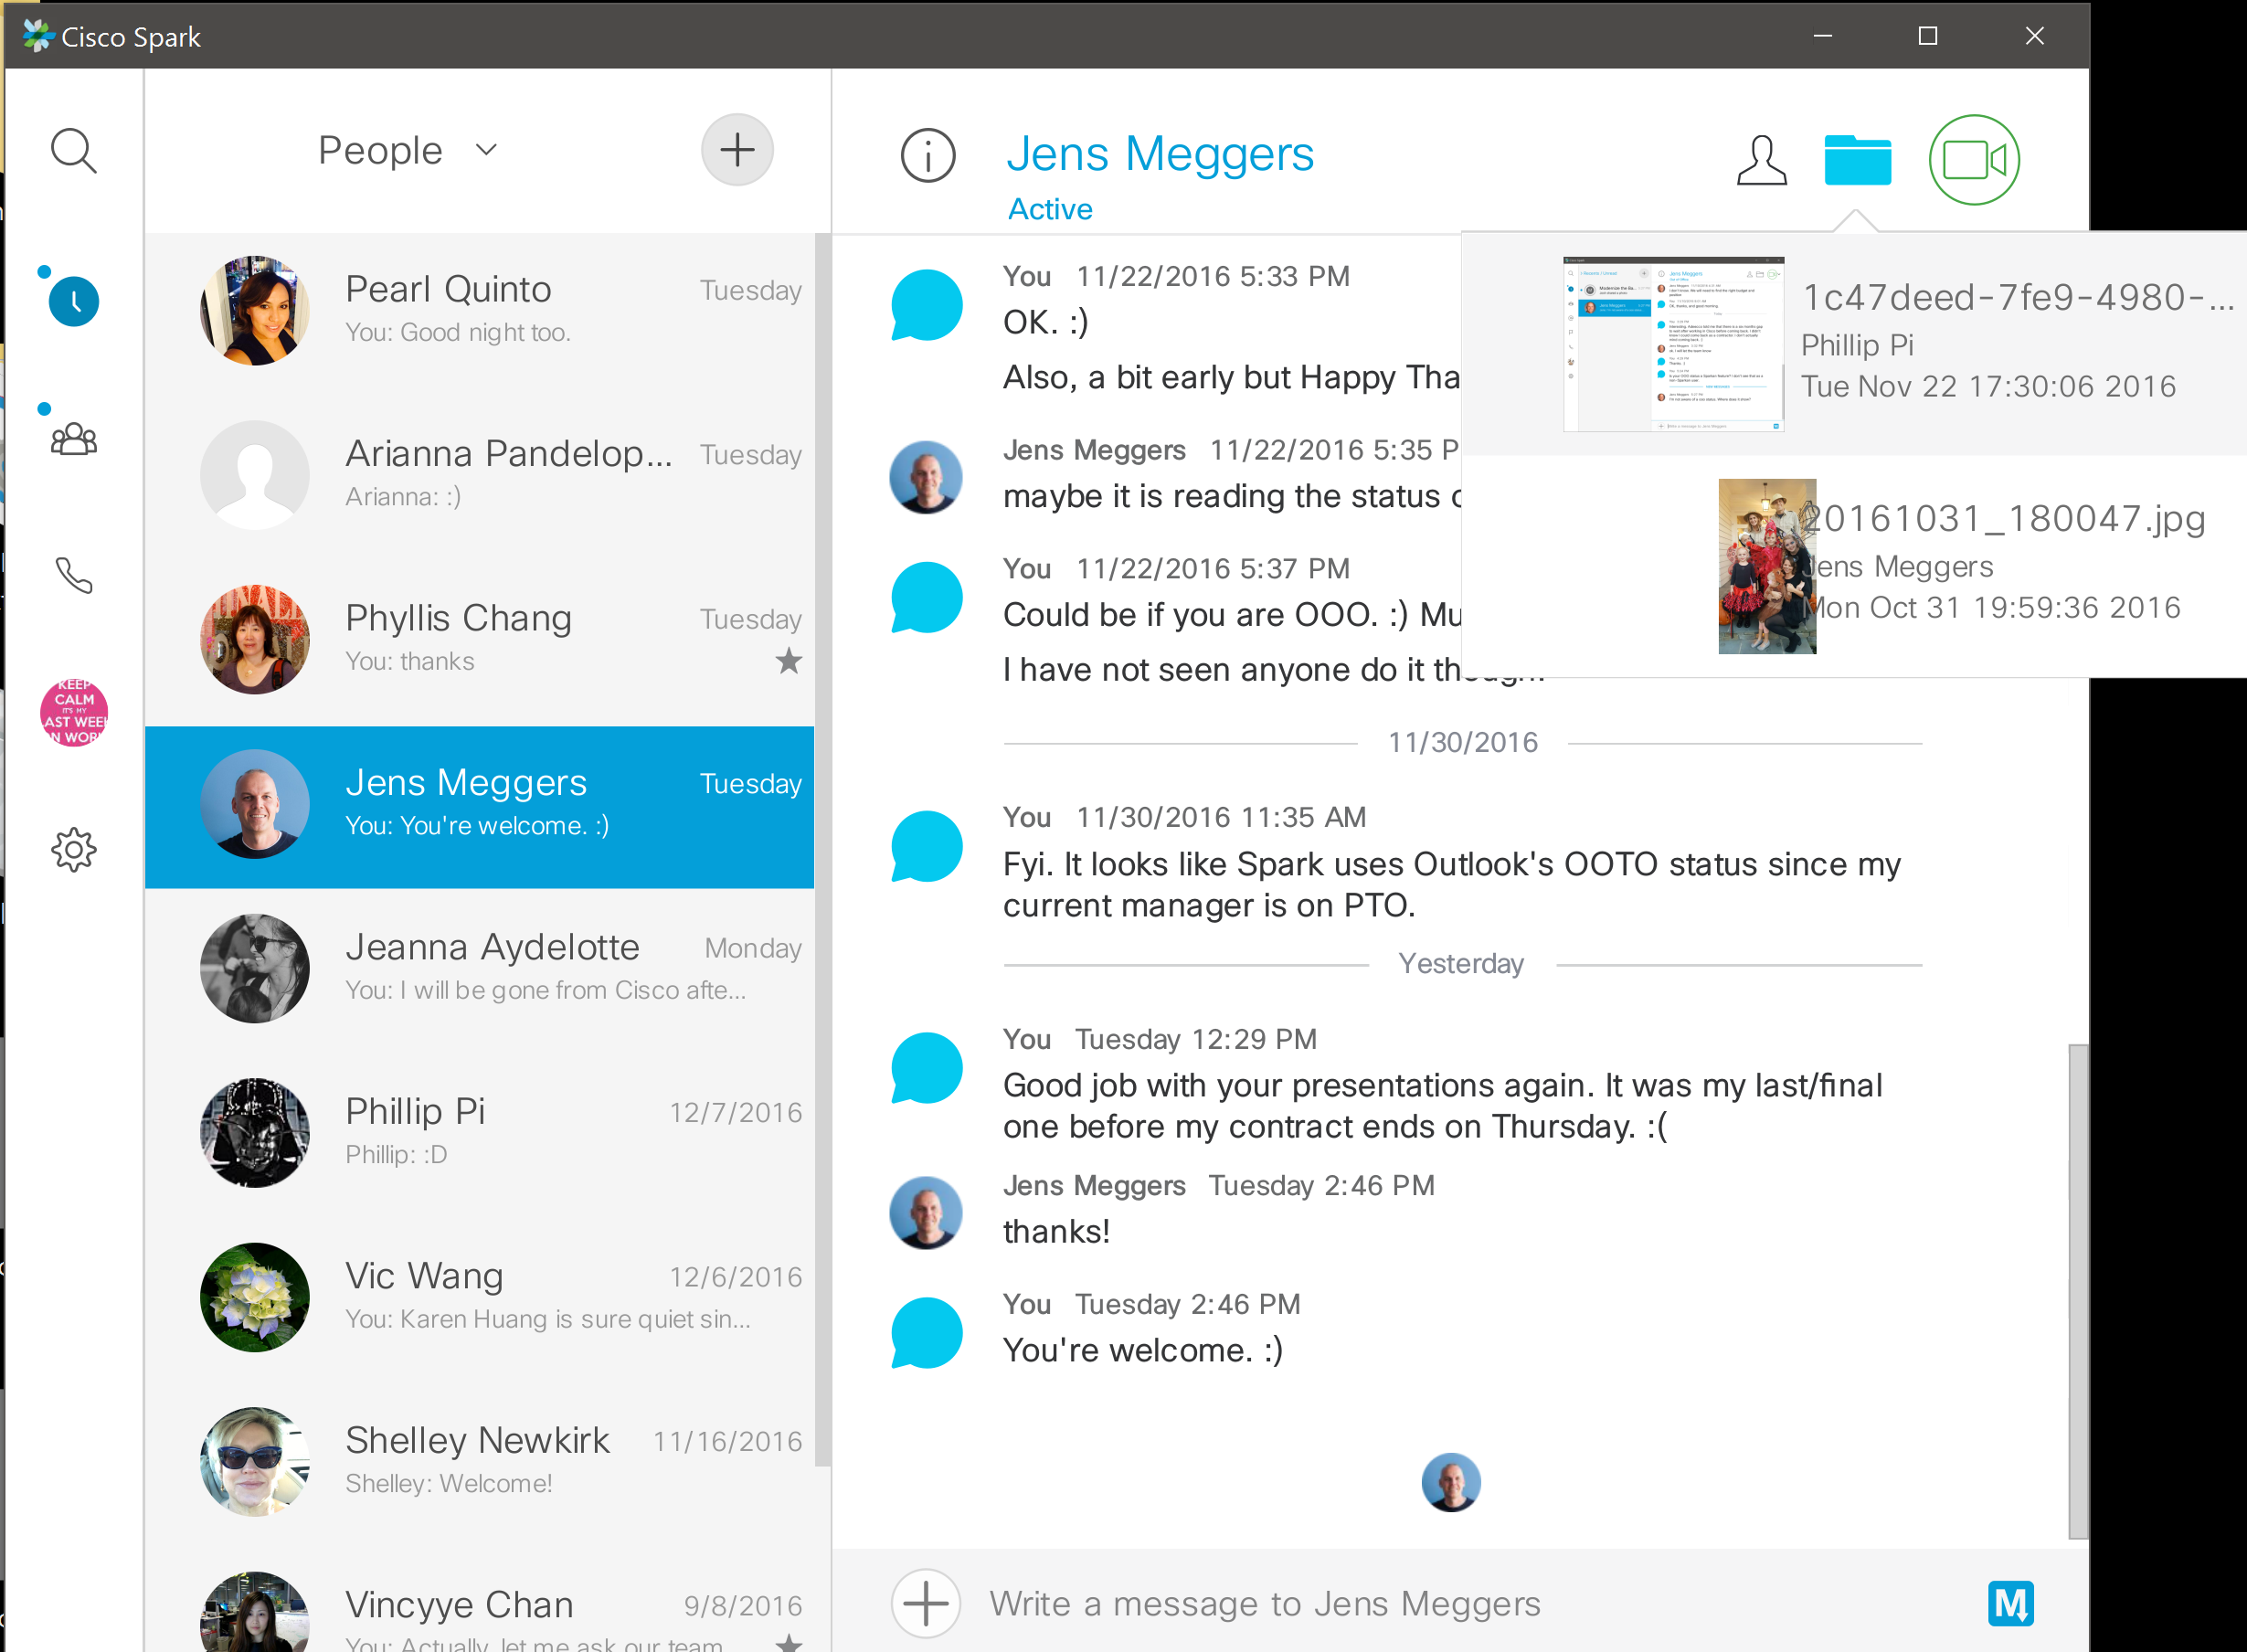Screen dimensions: 2247x1652
Task: Click the chat message area scrollbar
Action: (2078, 1290)
